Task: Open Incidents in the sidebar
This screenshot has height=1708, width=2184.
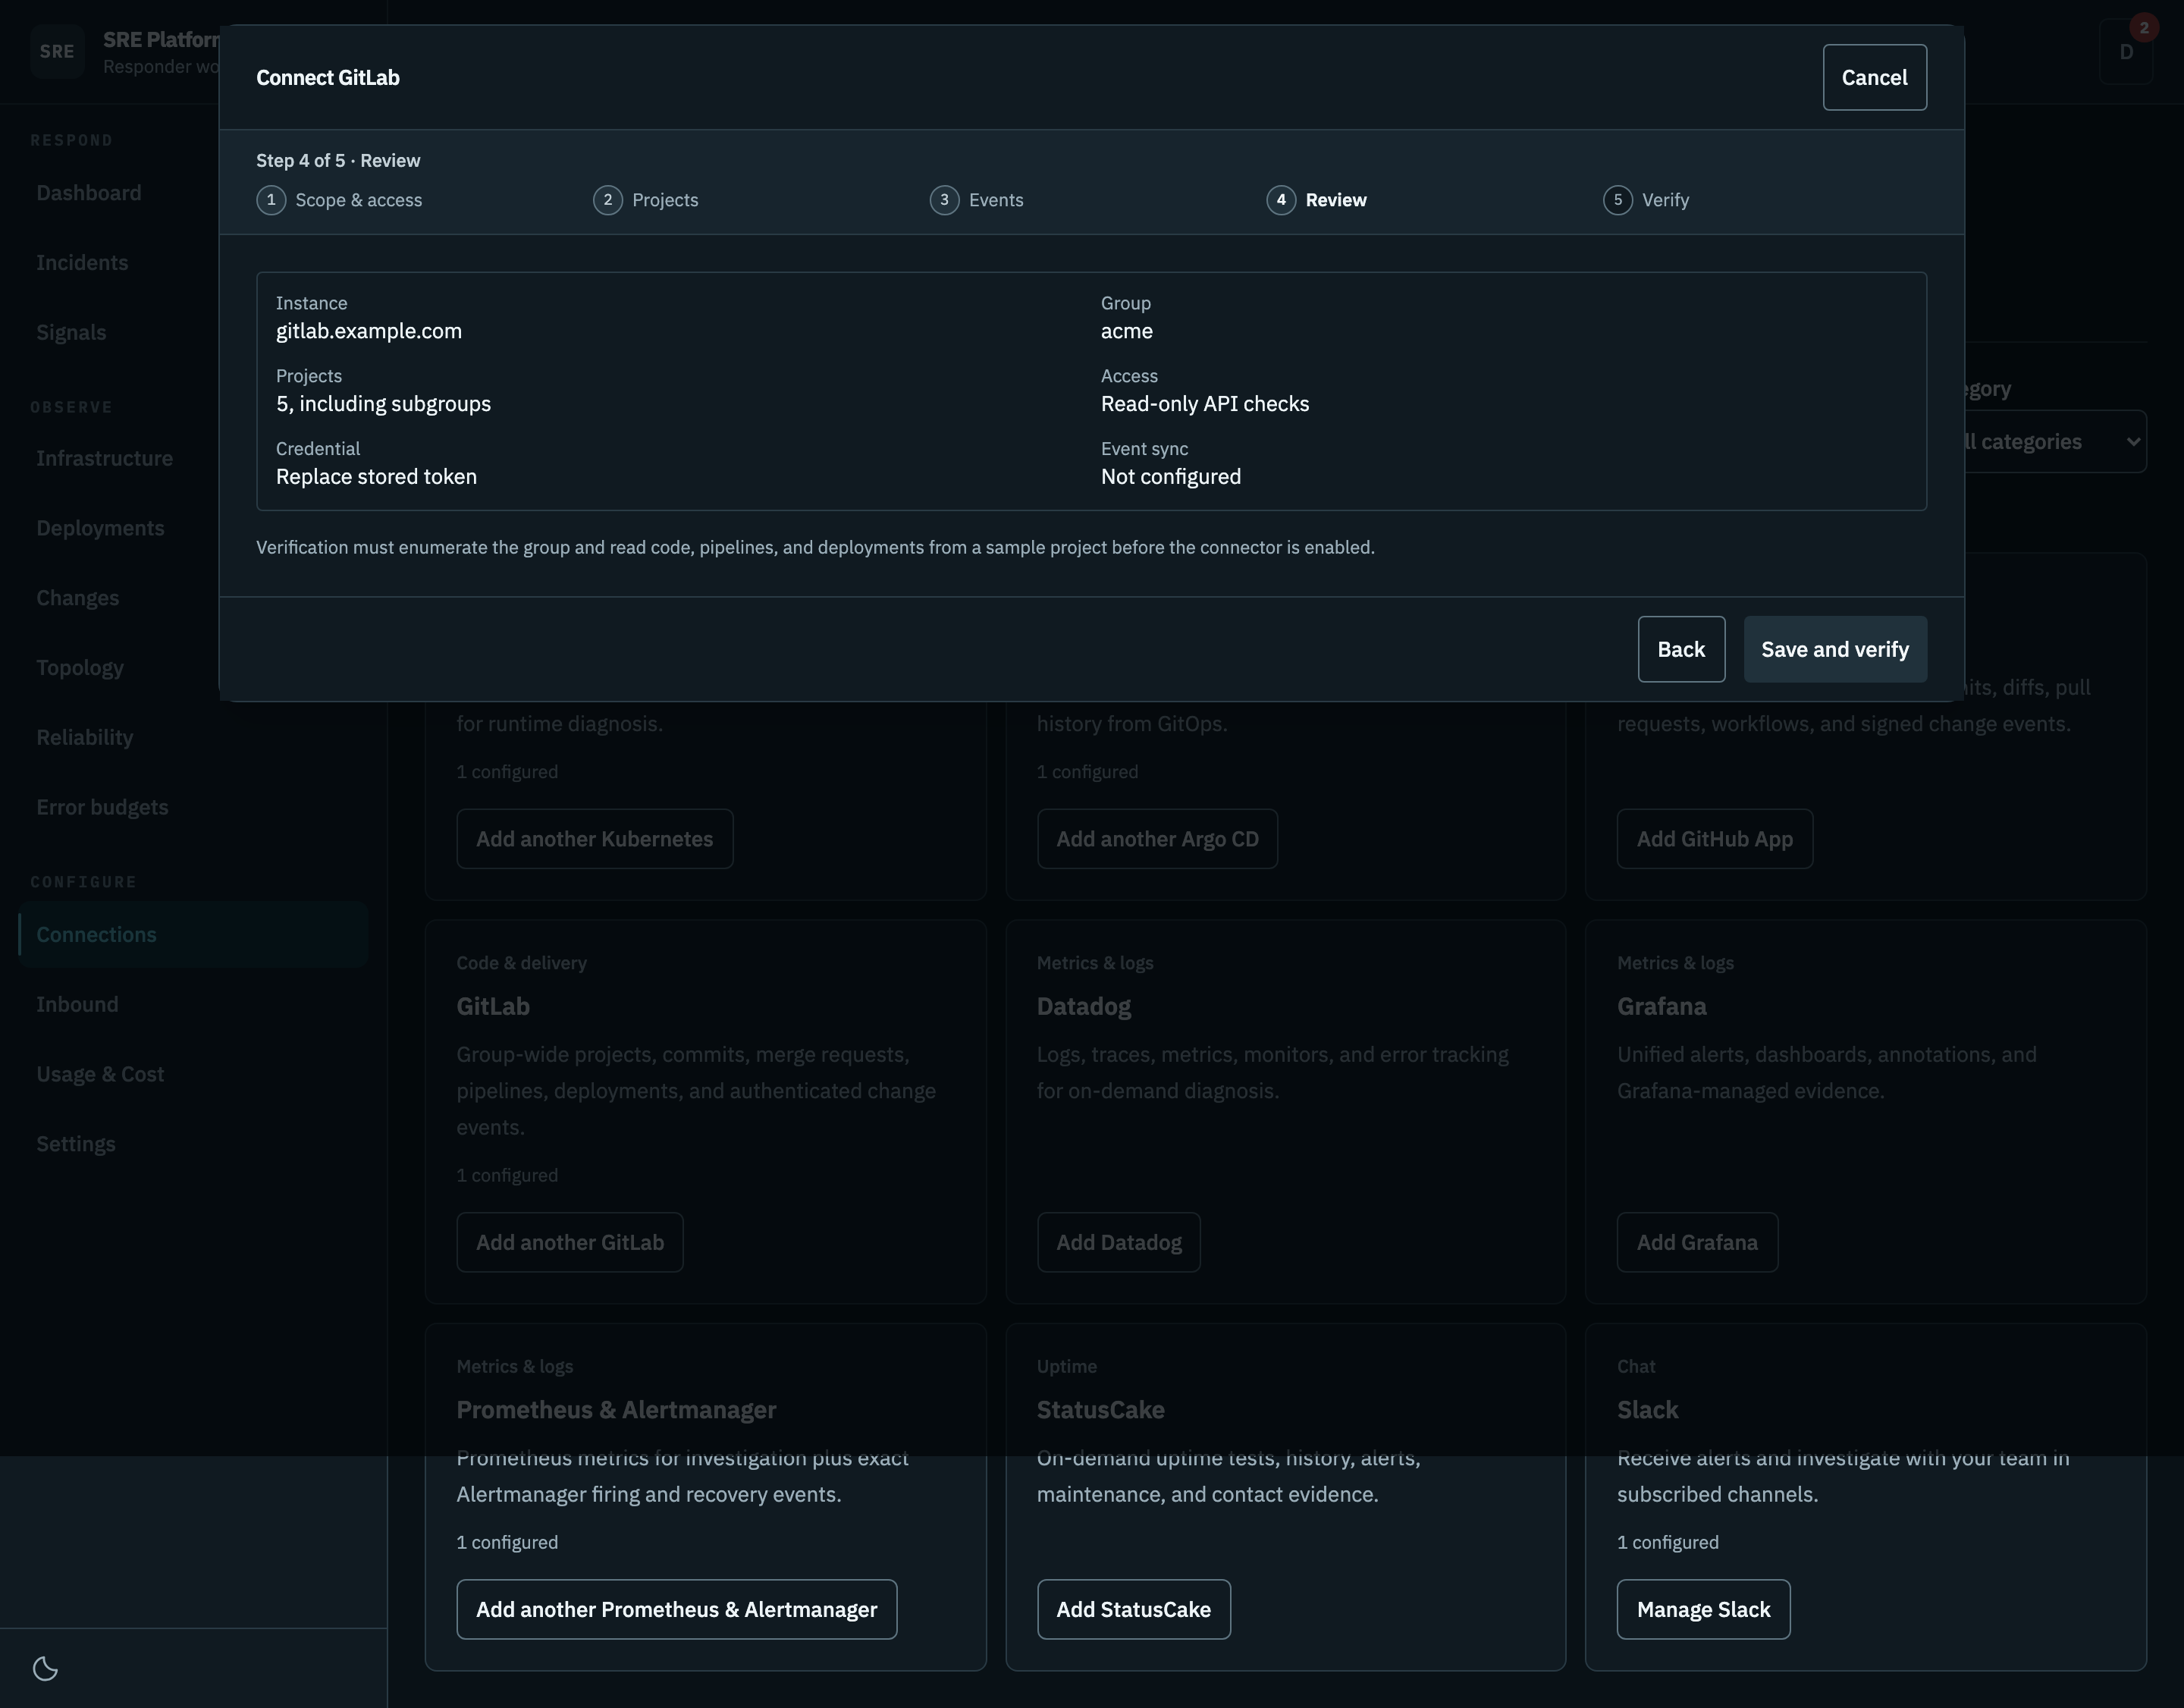Action: (x=192, y=263)
